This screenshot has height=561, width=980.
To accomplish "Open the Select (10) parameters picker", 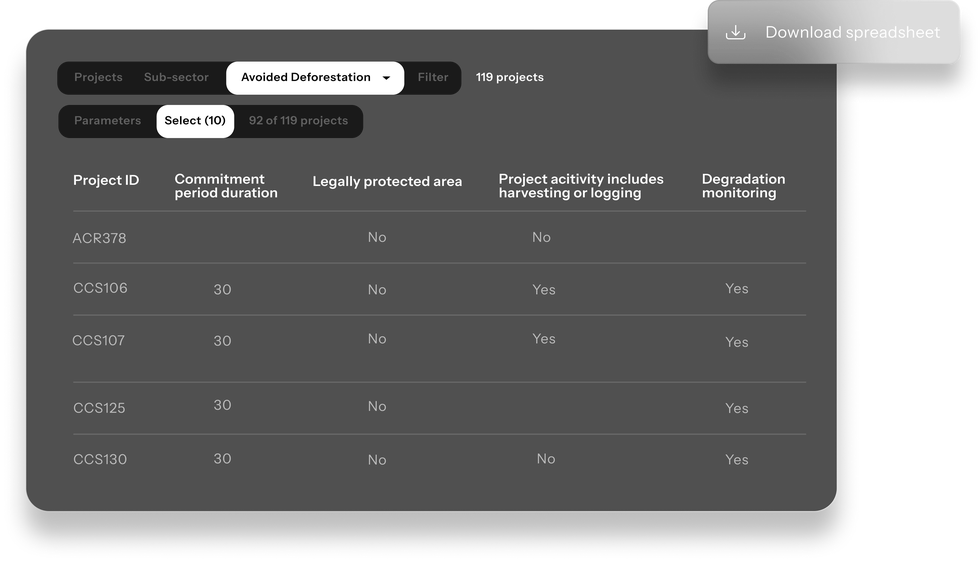I will pyautogui.click(x=195, y=121).
